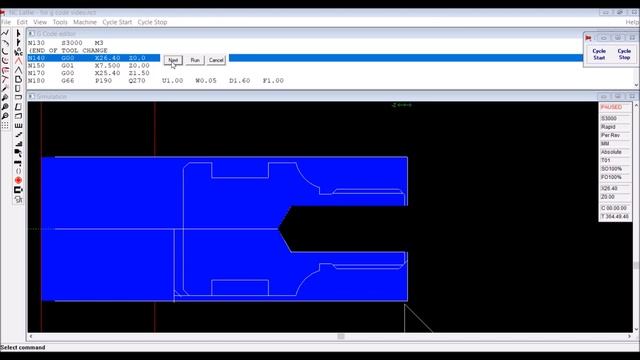Select line N150 G01 X7.500 Z0.00
The width and height of the screenshot is (640, 360).
pyautogui.click(x=89, y=65)
